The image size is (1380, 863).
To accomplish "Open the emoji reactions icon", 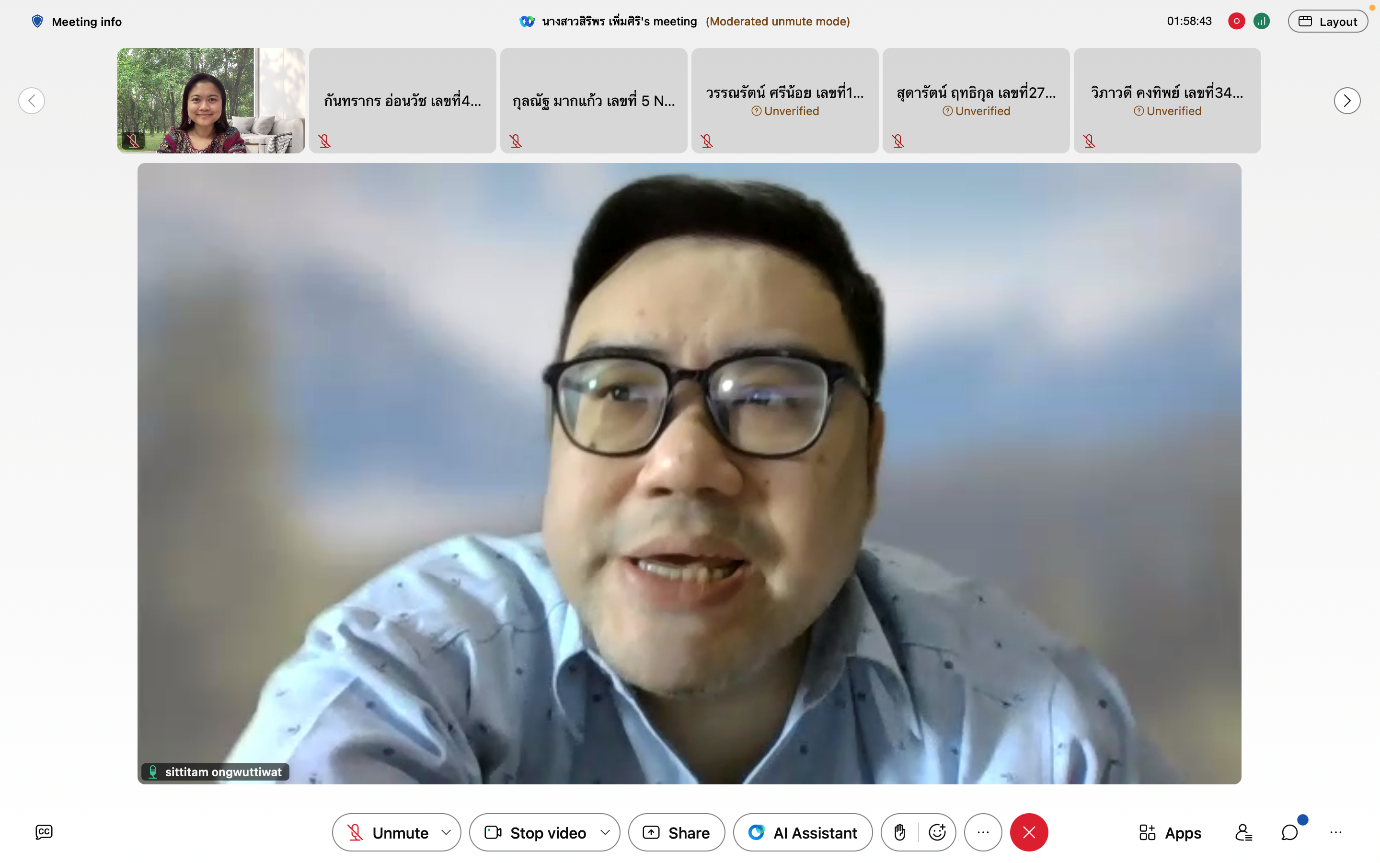I will click(937, 832).
